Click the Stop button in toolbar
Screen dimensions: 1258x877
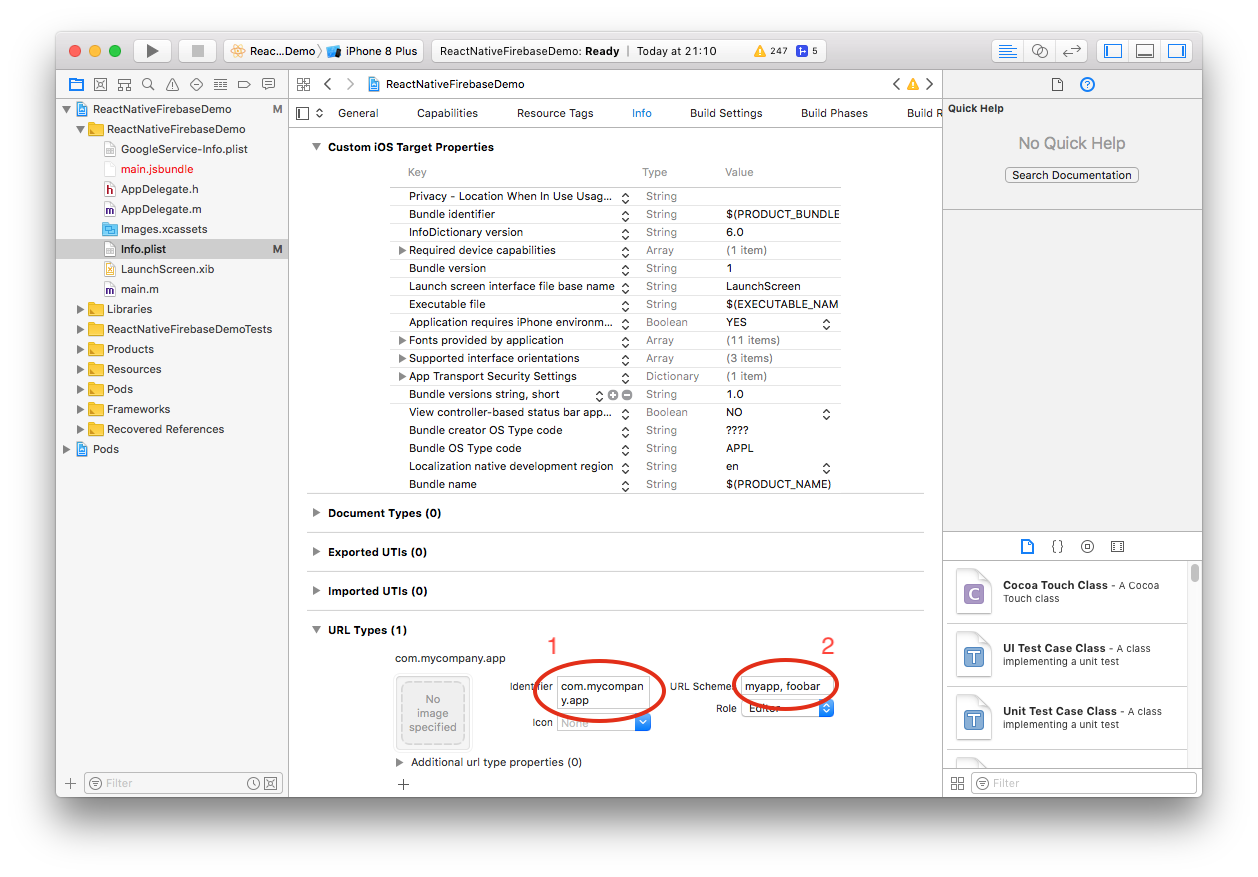197,51
